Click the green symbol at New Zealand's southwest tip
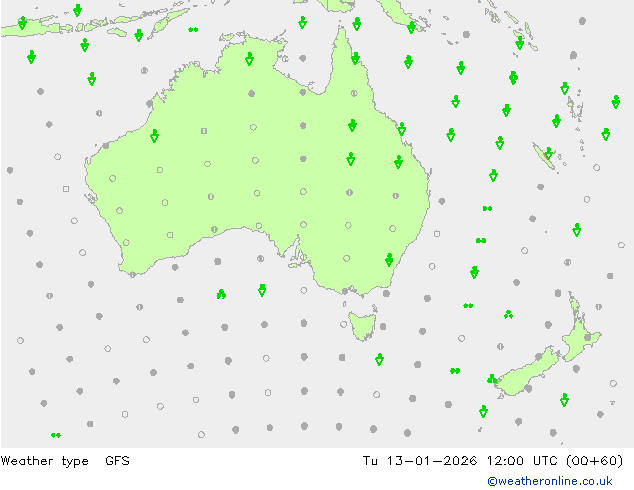Screen dimensions: 634x490 tap(492, 379)
